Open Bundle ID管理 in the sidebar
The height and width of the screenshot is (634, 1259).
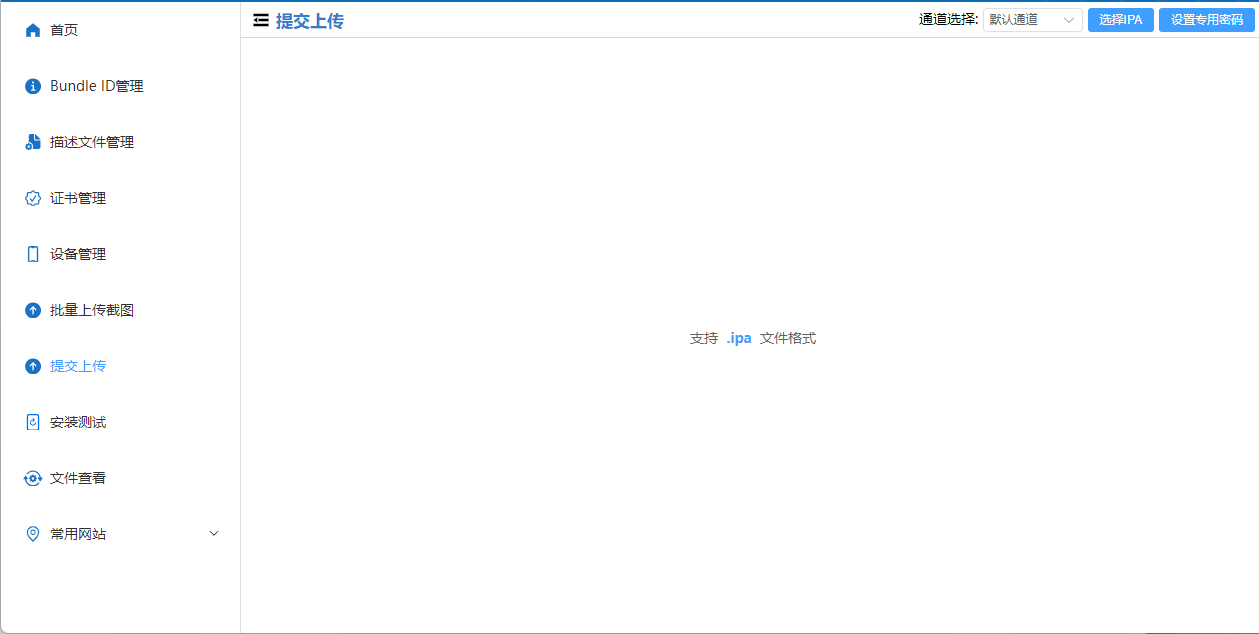tap(120, 86)
